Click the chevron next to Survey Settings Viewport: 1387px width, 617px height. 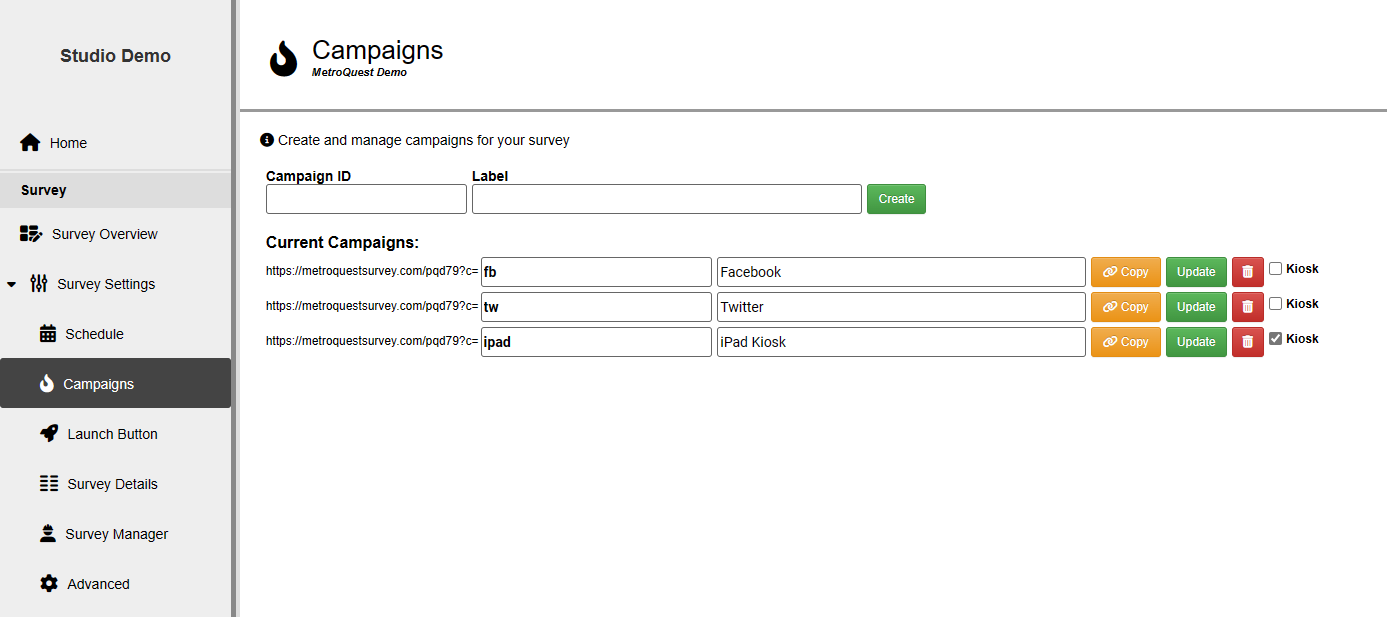[12, 283]
